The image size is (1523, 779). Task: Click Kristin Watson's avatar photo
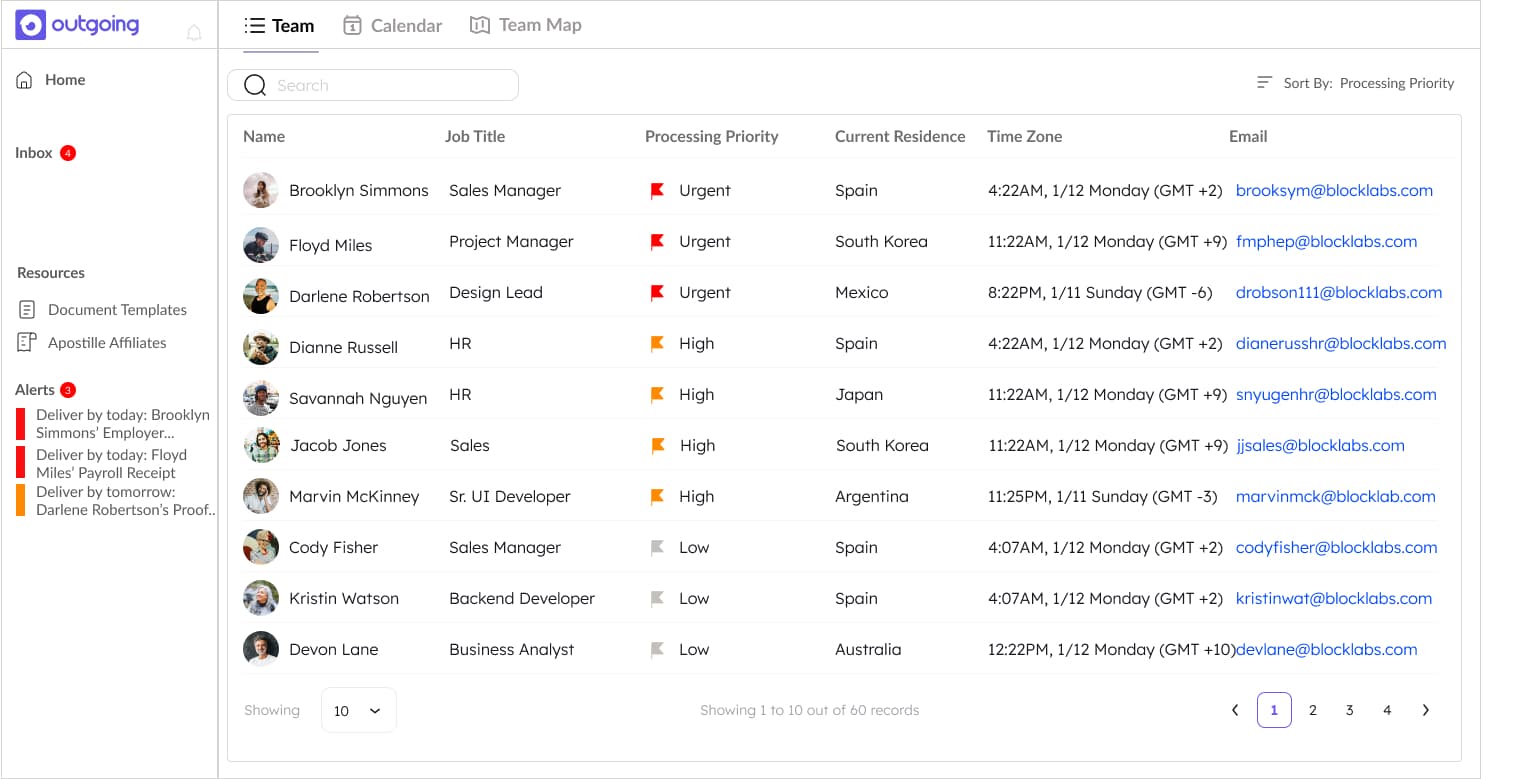pyautogui.click(x=261, y=598)
